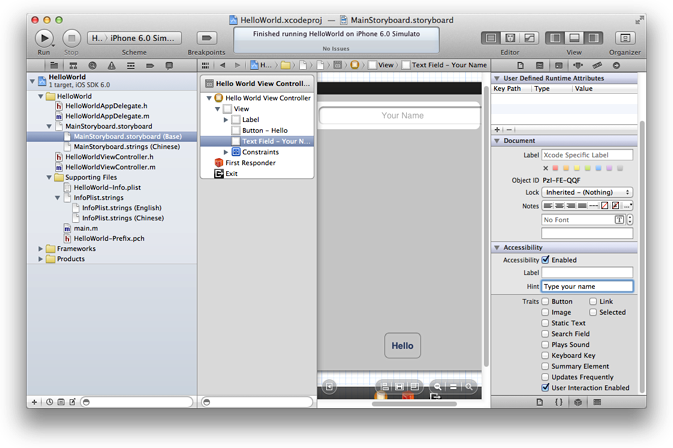Viewport: 673px width, 448px height.
Task: Open the Lock dropdown menu
Action: pyautogui.click(x=587, y=192)
